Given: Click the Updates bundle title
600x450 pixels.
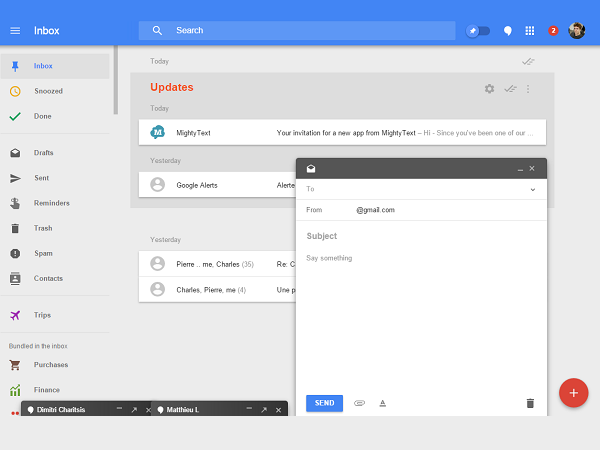Looking at the screenshot, I should tap(172, 87).
